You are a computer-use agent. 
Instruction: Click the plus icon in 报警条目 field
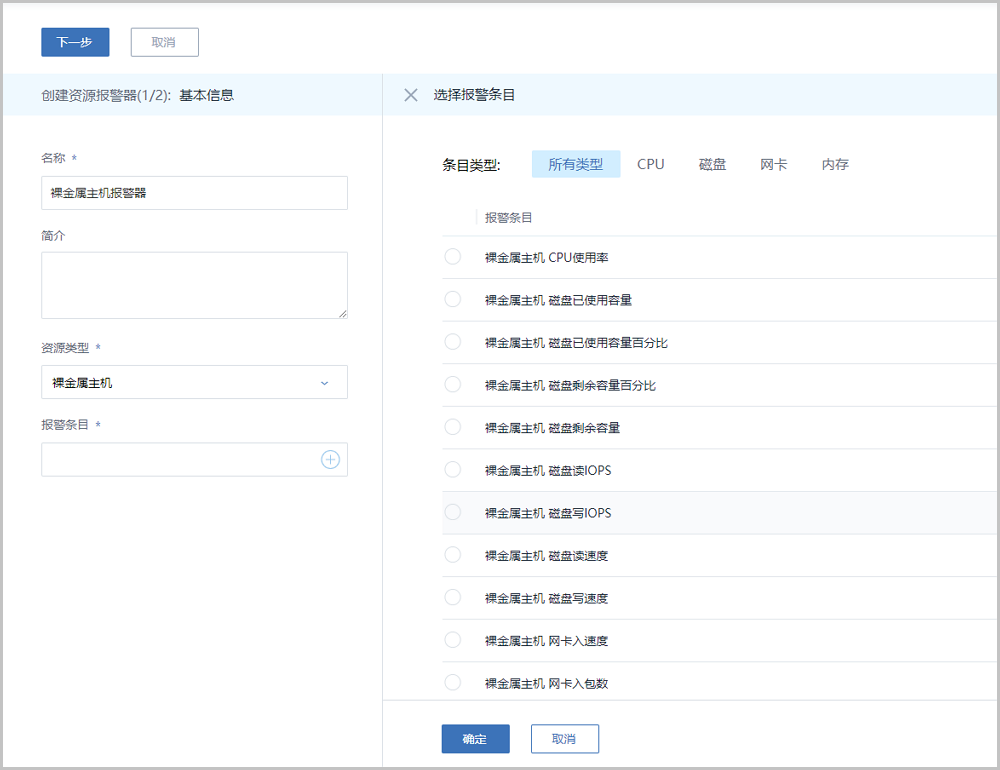[x=330, y=460]
